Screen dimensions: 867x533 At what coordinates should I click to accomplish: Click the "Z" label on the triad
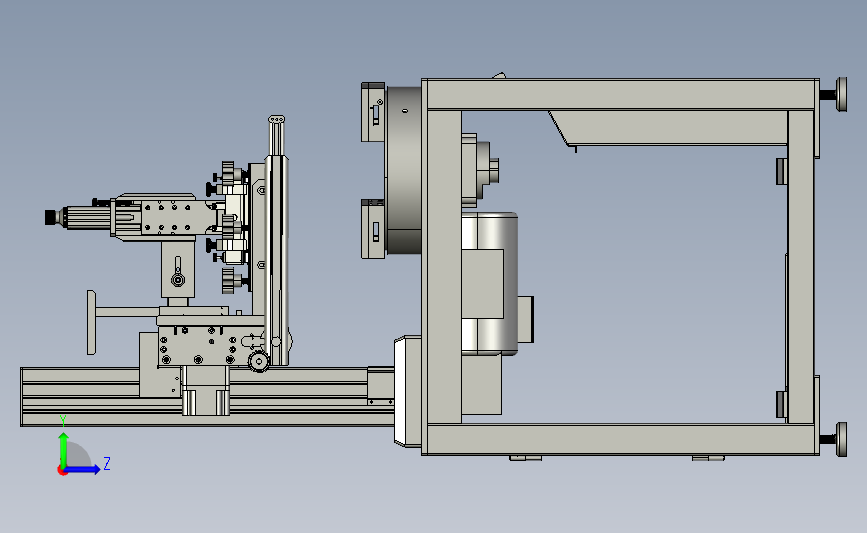point(107,463)
